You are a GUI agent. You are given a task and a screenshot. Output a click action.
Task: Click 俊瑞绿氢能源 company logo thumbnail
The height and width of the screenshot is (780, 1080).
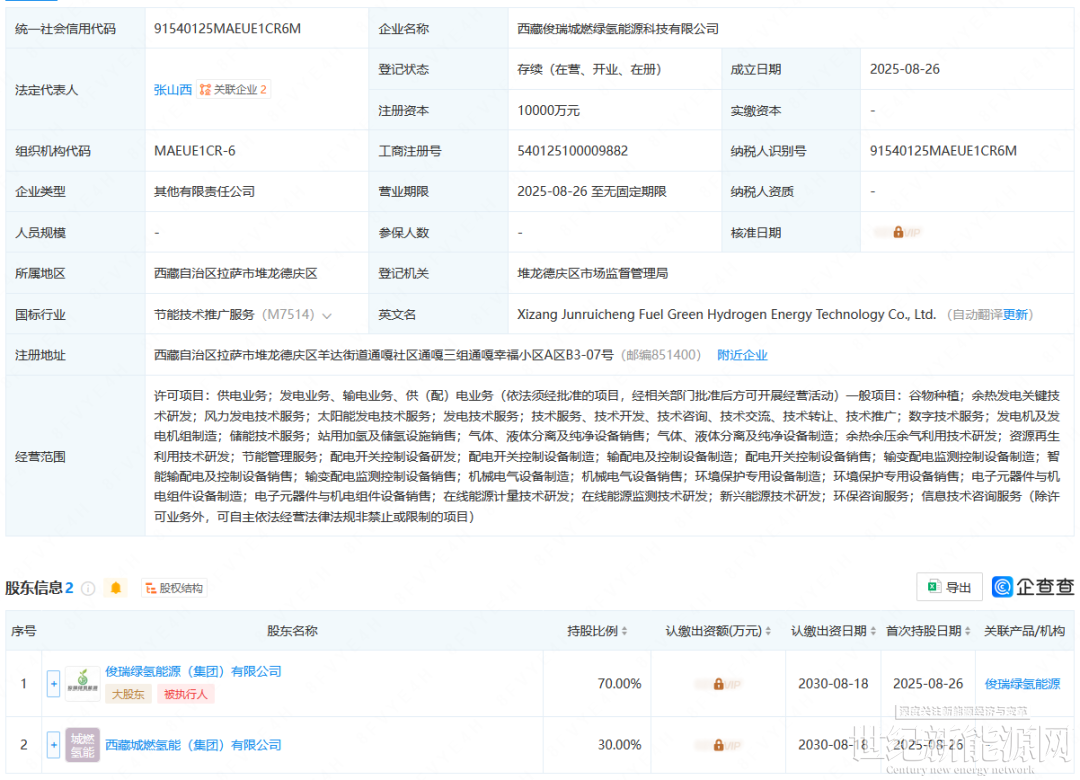82,684
